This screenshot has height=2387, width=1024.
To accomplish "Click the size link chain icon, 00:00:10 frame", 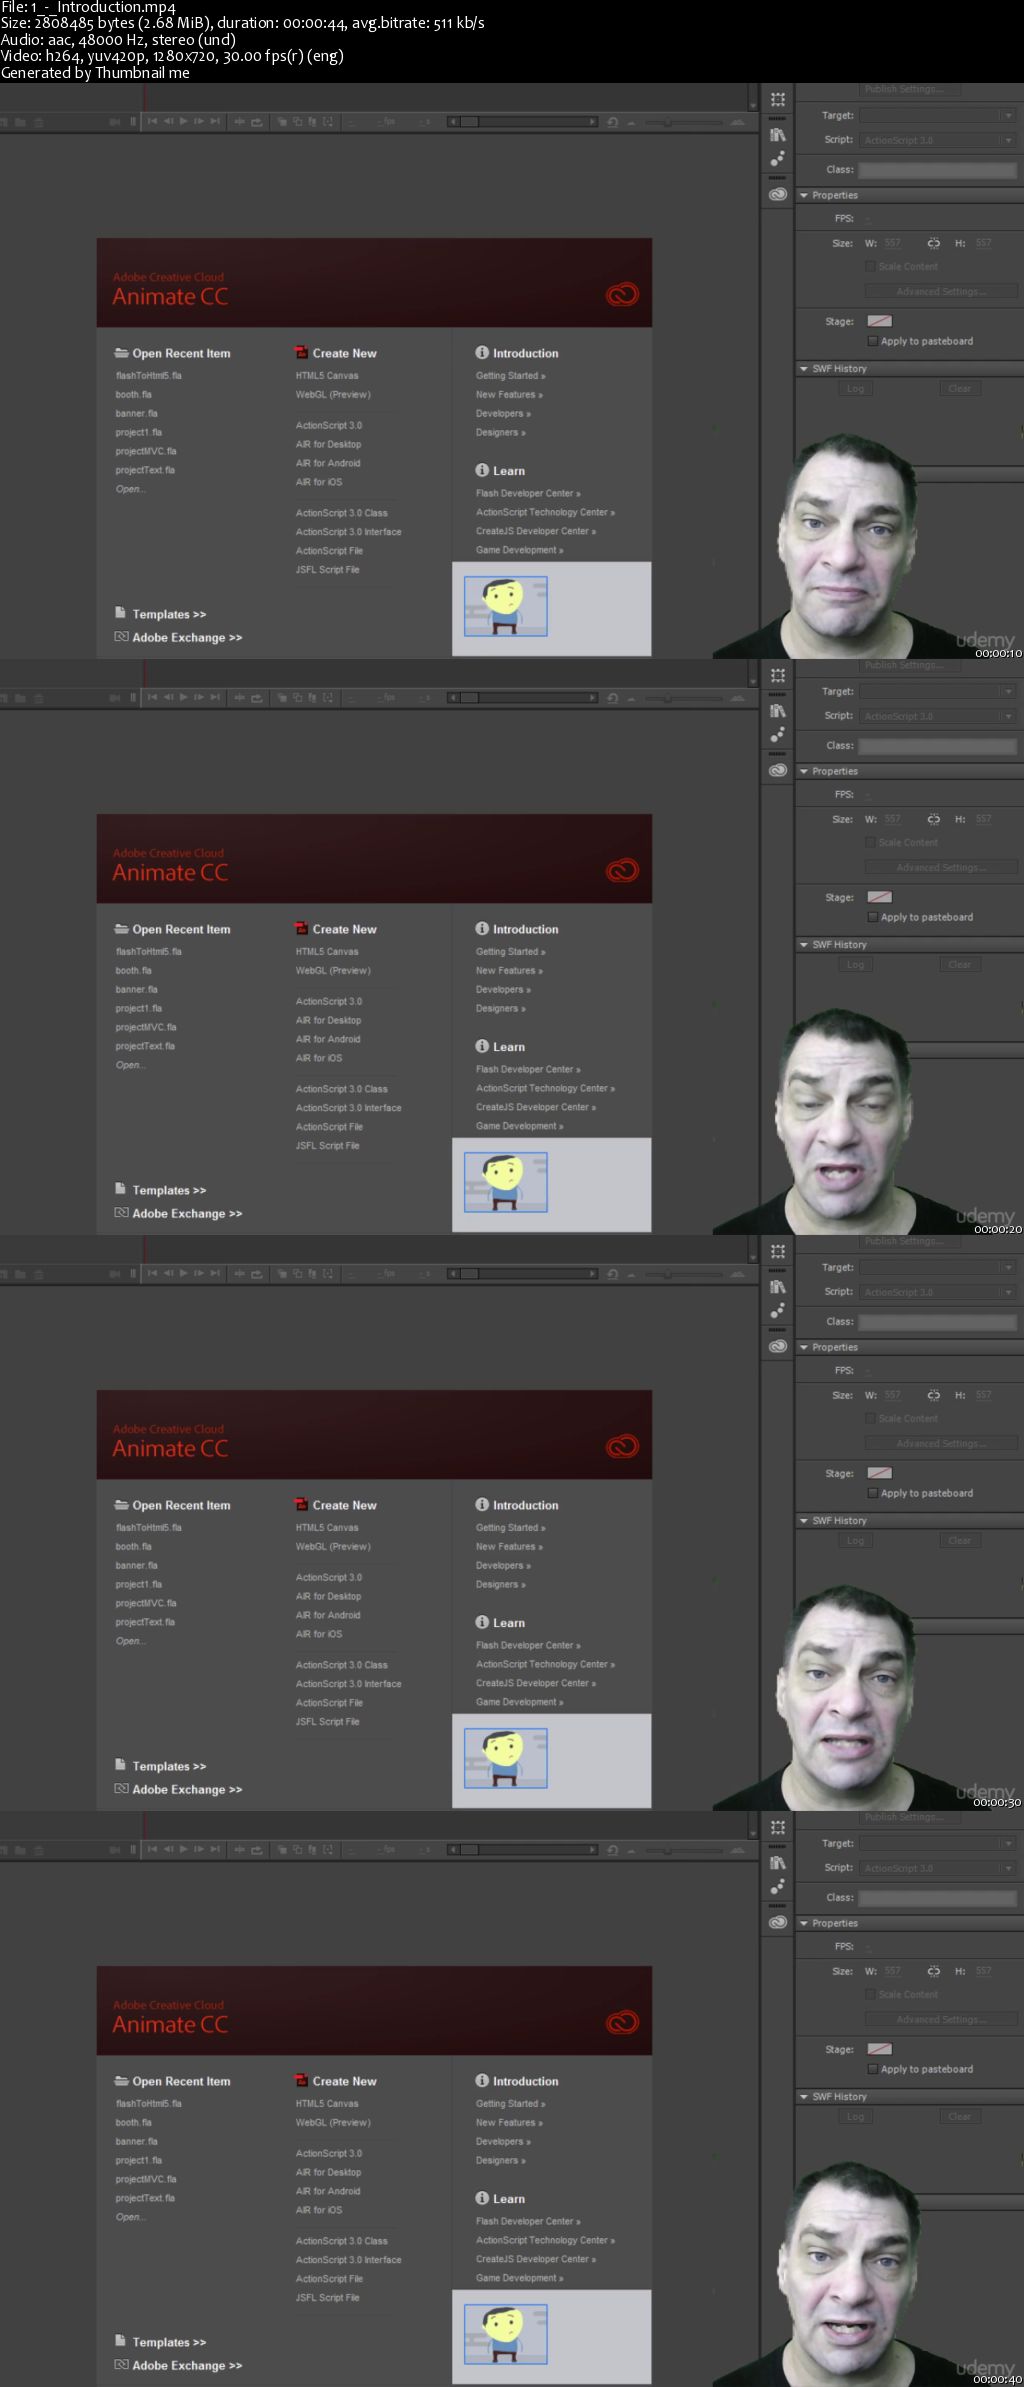I will (933, 243).
